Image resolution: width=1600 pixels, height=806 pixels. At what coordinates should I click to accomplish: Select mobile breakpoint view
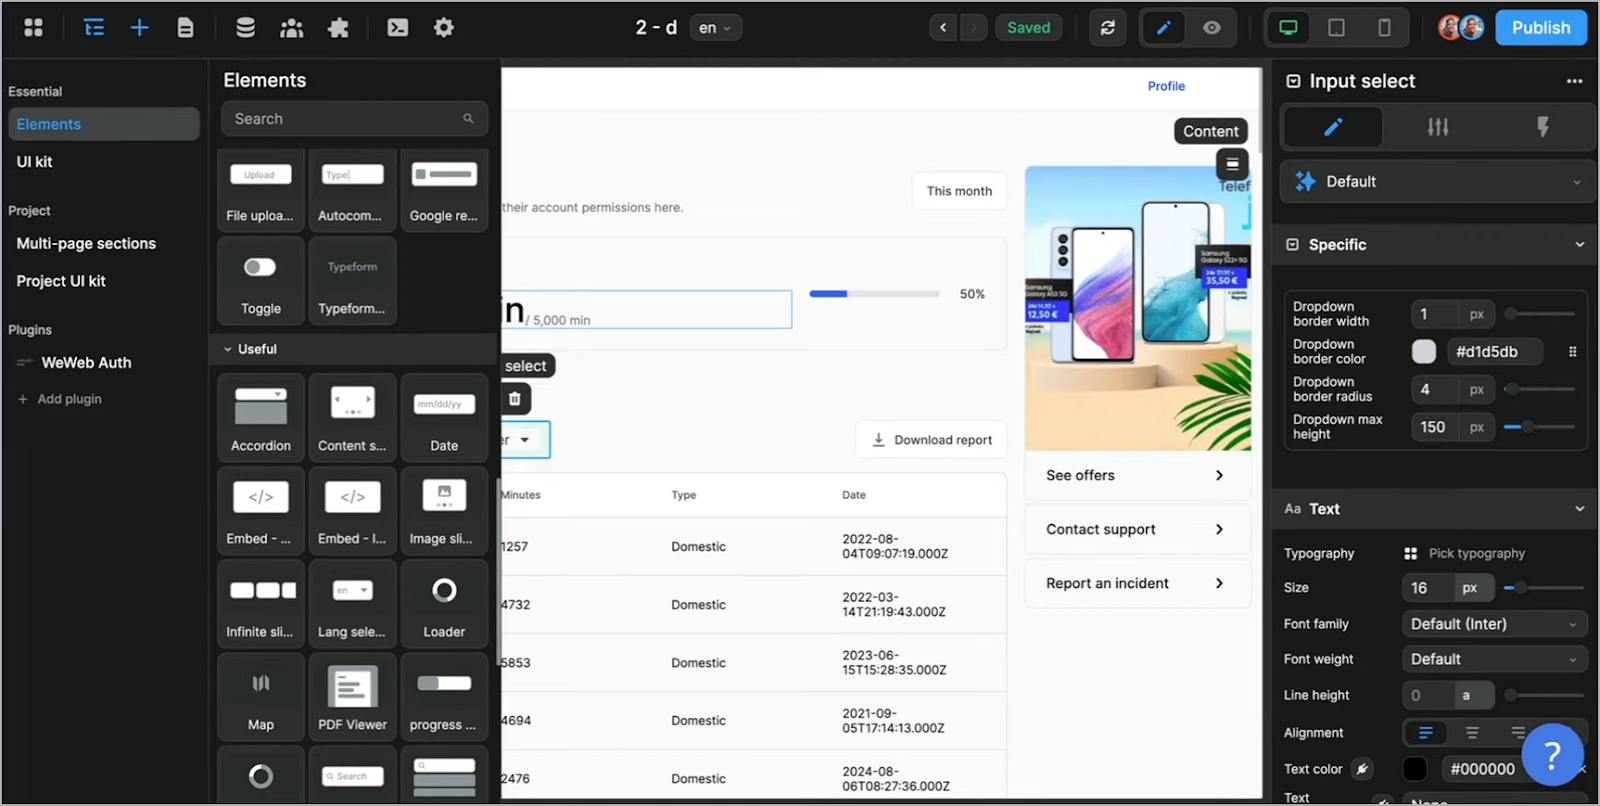1384,28
